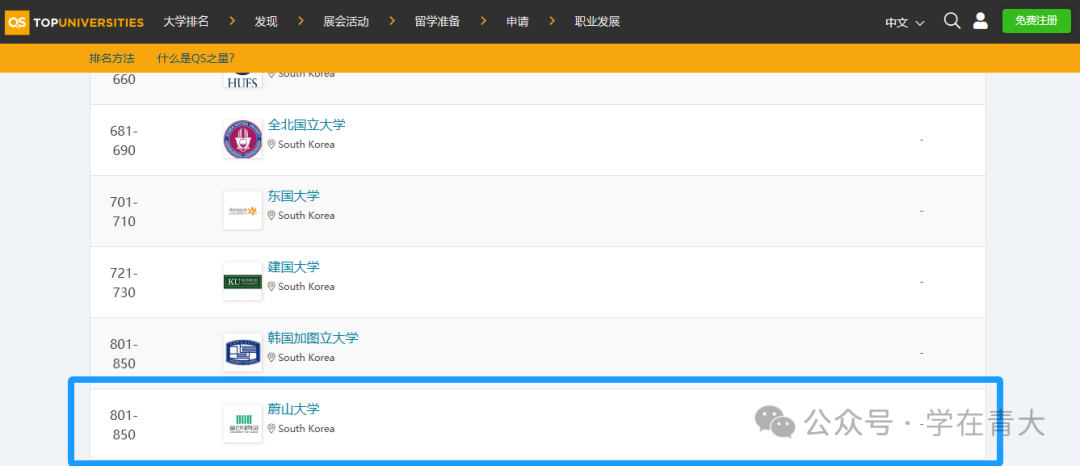Open the search magnifier icon

click(x=952, y=21)
